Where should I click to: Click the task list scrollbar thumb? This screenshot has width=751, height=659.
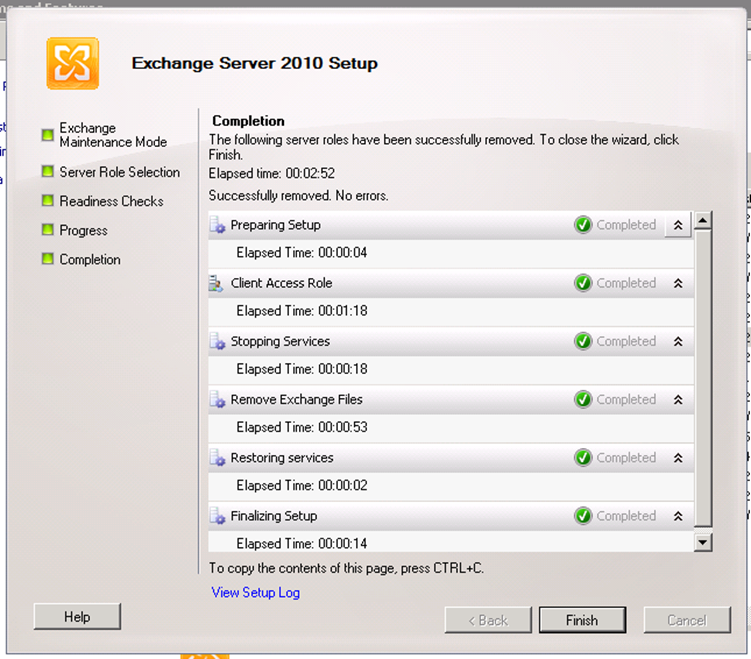click(x=703, y=378)
